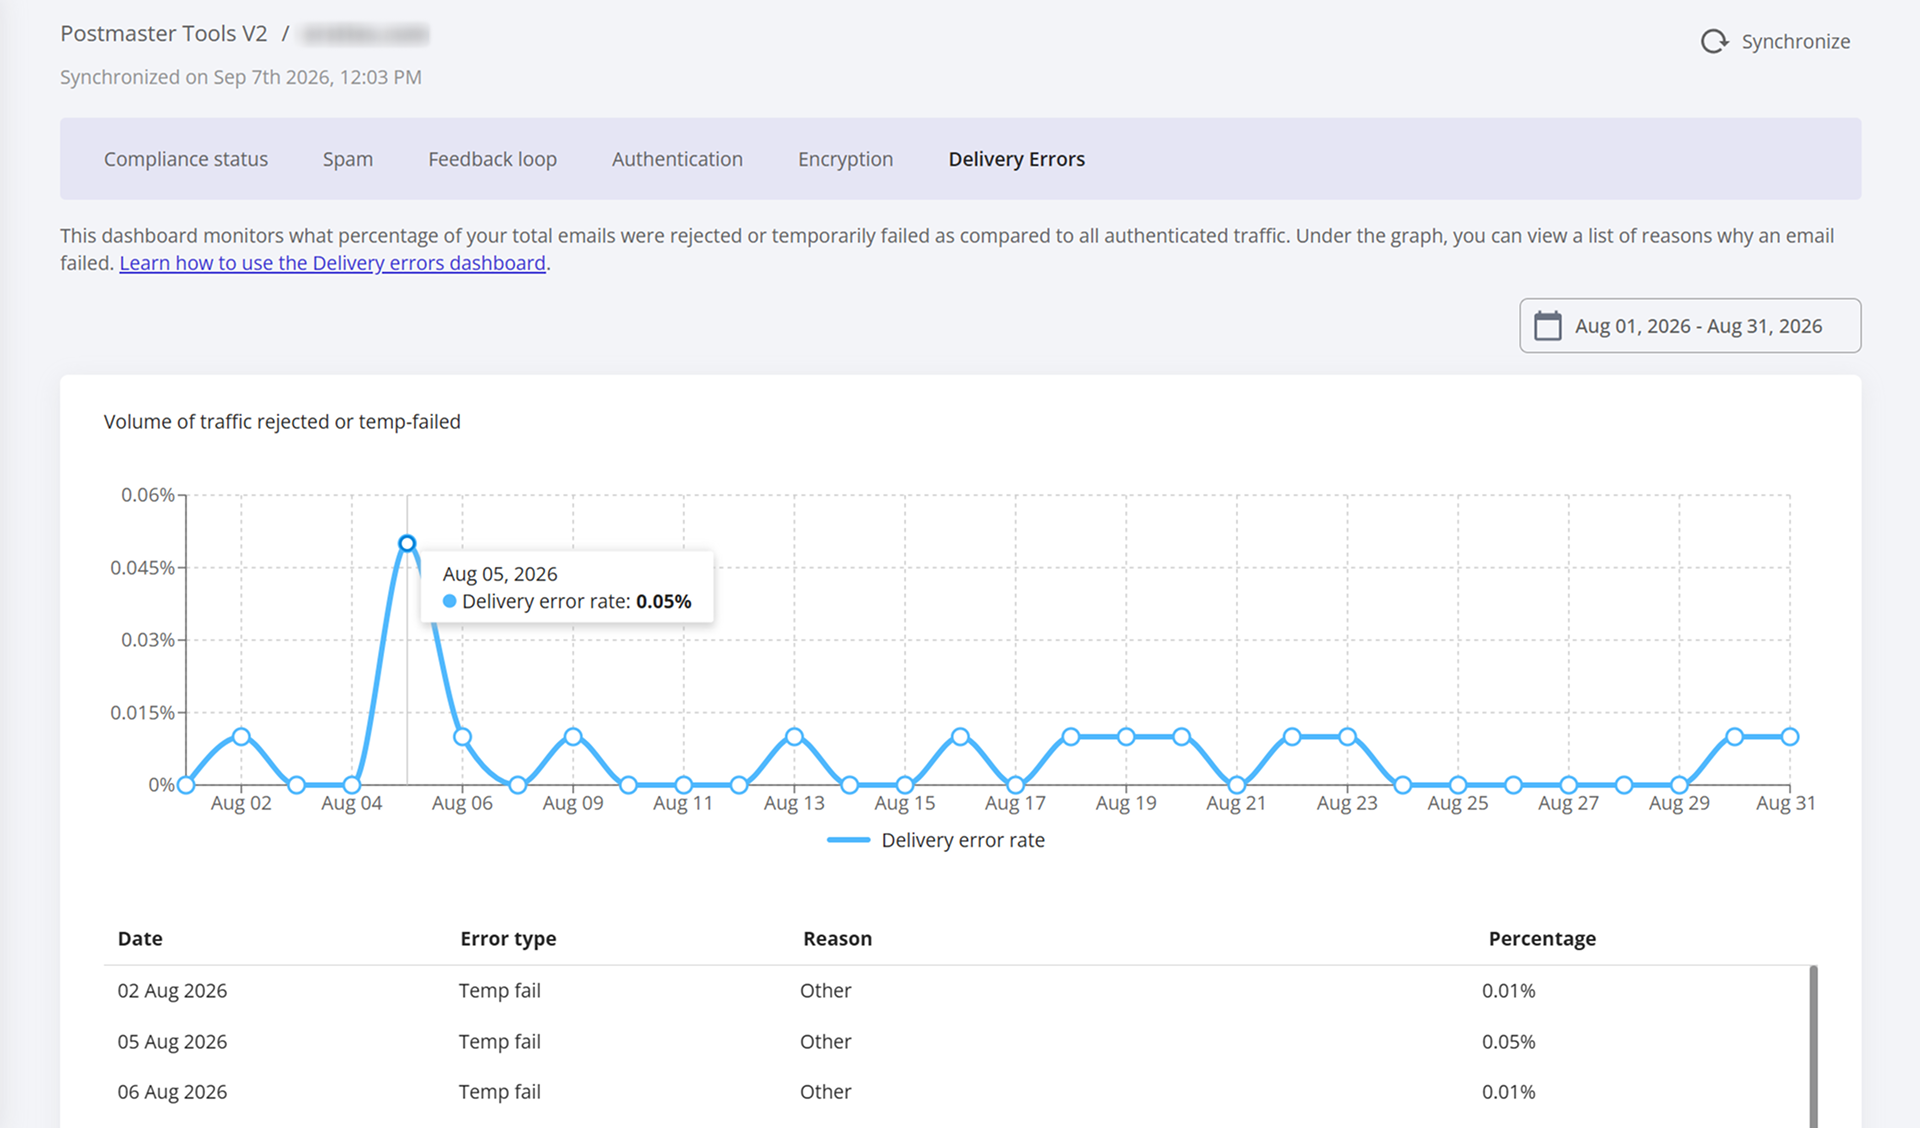This screenshot has width=1920, height=1128.
Task: Click the Synchronize refresh icon
Action: click(1714, 41)
